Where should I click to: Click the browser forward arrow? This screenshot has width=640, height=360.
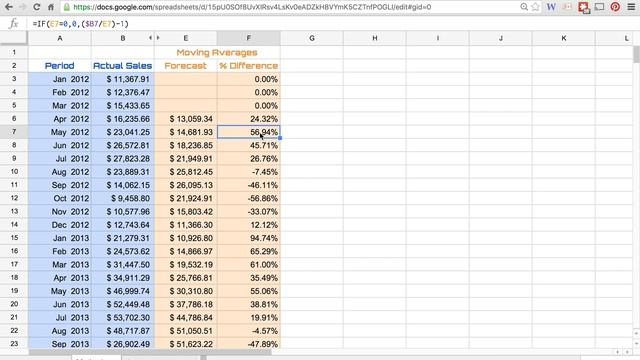(22, 7)
